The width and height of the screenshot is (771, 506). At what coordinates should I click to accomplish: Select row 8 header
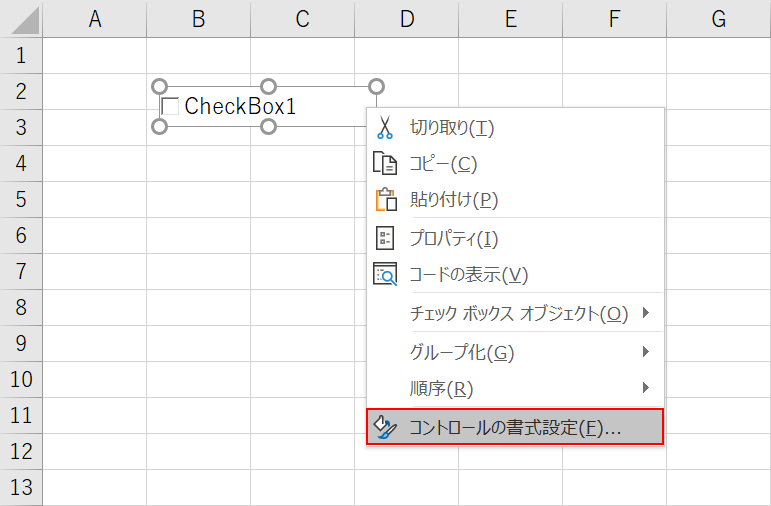tap(21, 307)
